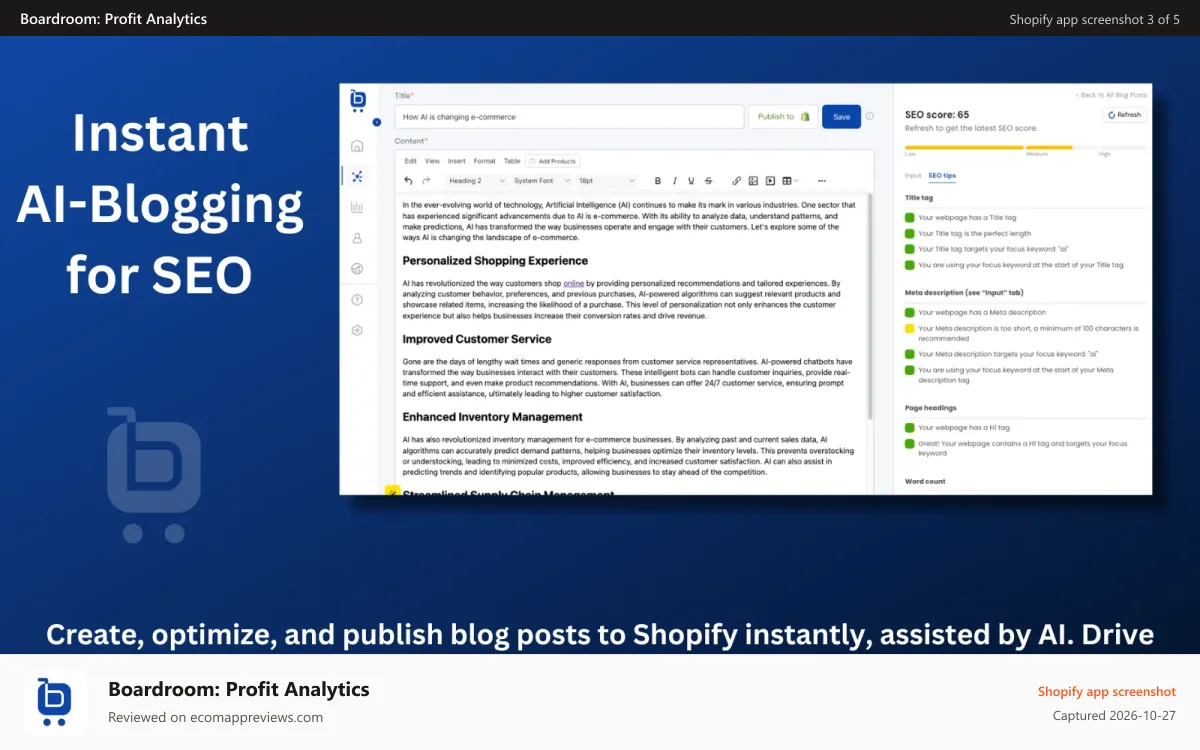Click the info icon next to Save
Viewport: 1200px width, 750px height.
(870, 116)
